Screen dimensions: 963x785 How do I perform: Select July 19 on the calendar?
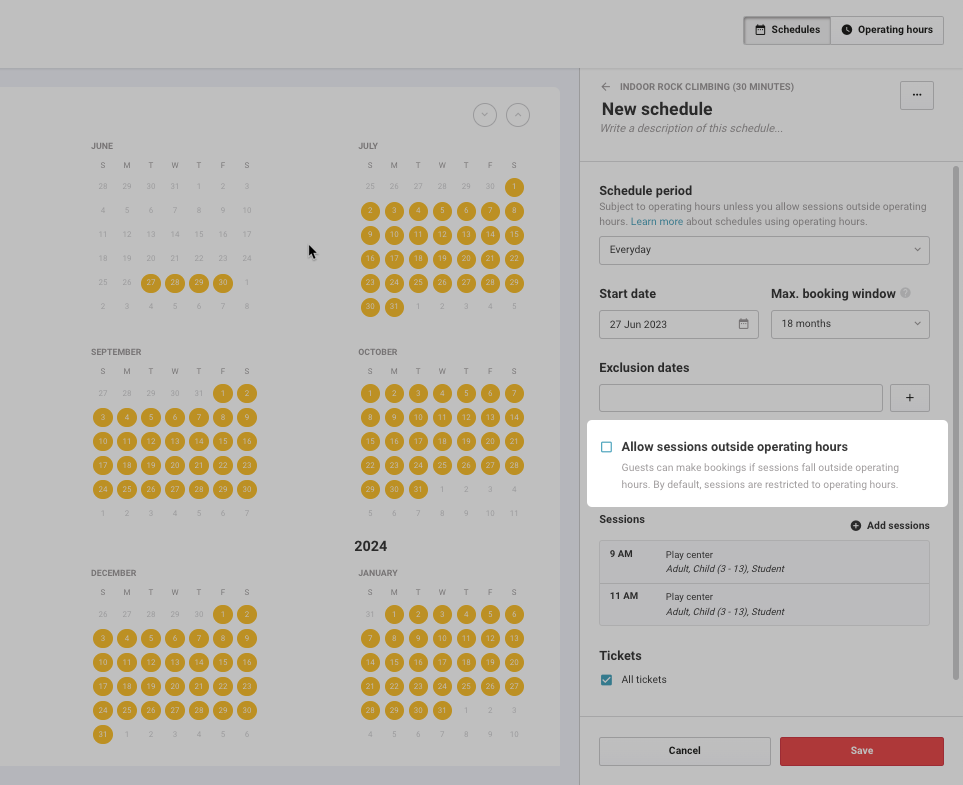click(x=442, y=259)
